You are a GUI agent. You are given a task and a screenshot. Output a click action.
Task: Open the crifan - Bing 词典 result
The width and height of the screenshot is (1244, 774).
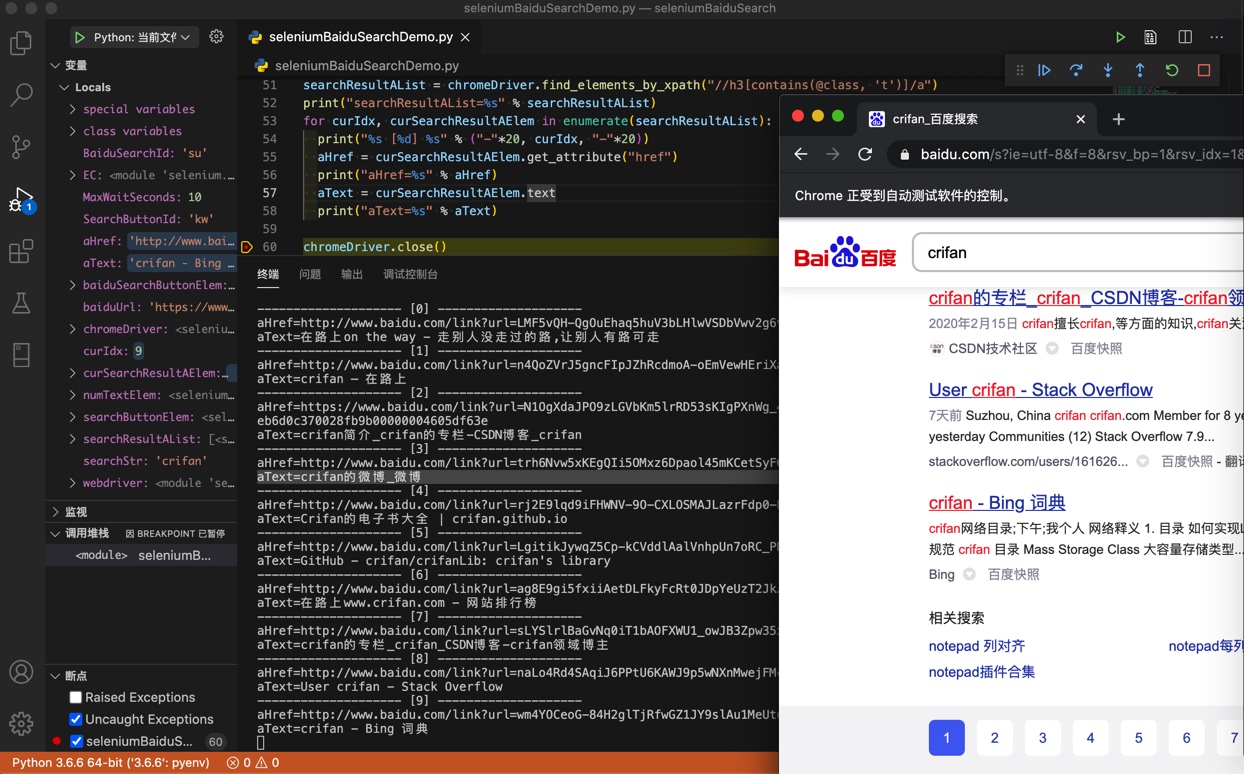(997, 503)
